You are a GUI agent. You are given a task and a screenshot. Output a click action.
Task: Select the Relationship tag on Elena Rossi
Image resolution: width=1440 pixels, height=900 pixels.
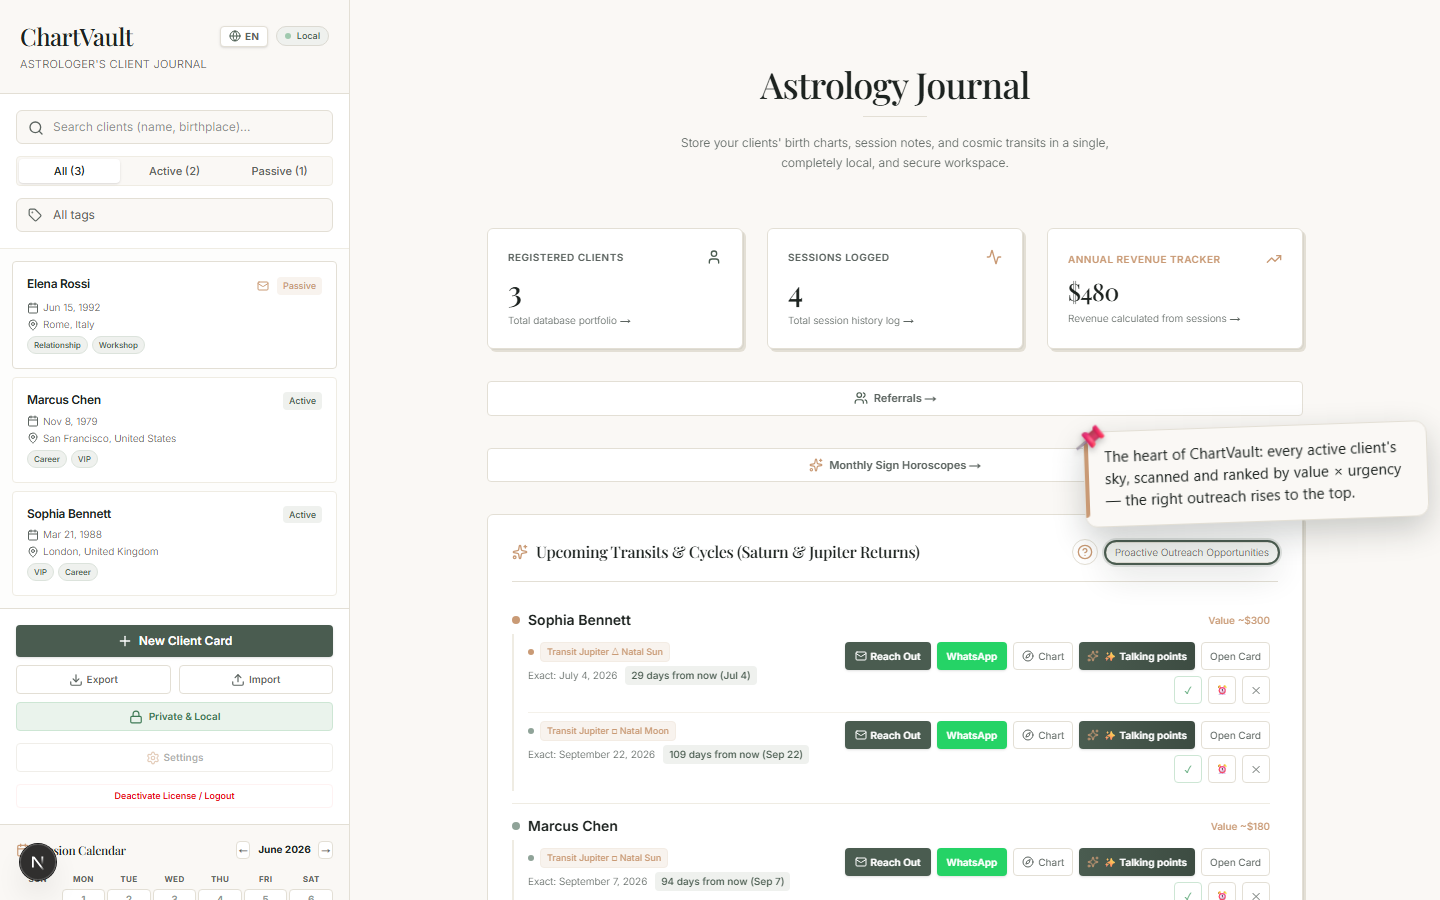click(x=57, y=345)
